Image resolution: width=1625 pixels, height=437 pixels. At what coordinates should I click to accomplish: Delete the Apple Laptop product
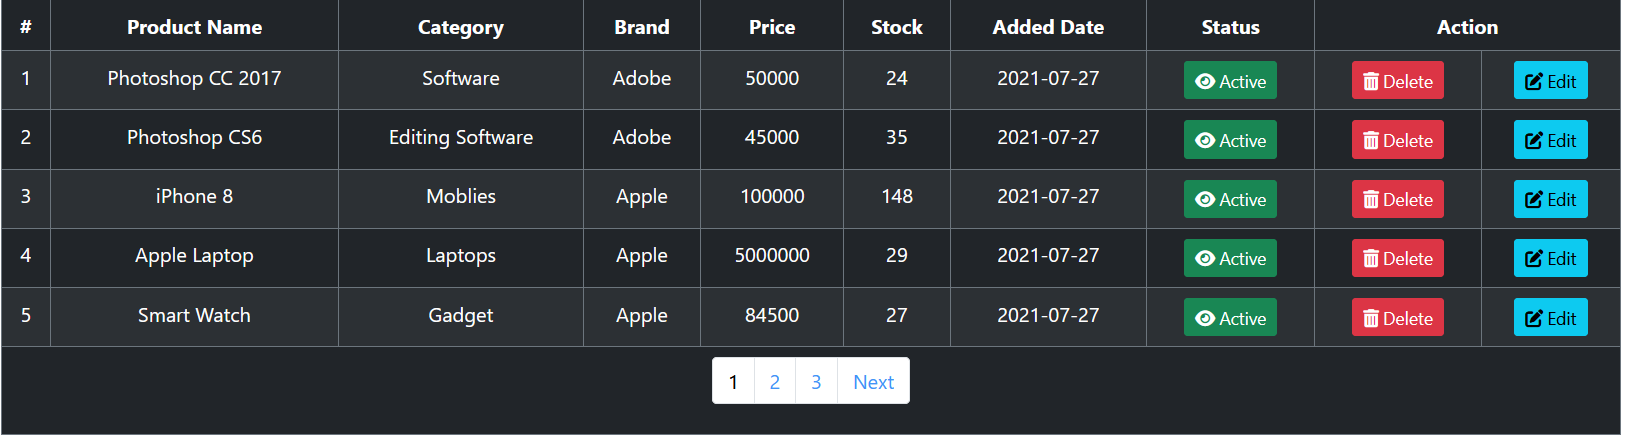(1398, 258)
